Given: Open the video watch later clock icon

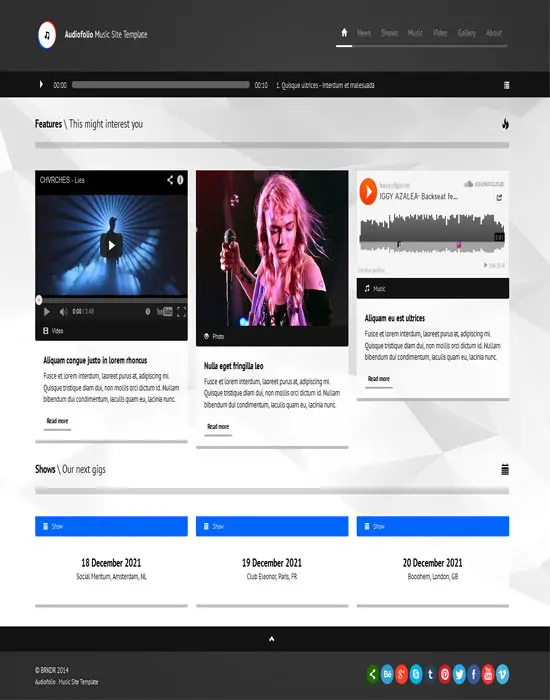Looking at the screenshot, I should [x=148, y=312].
